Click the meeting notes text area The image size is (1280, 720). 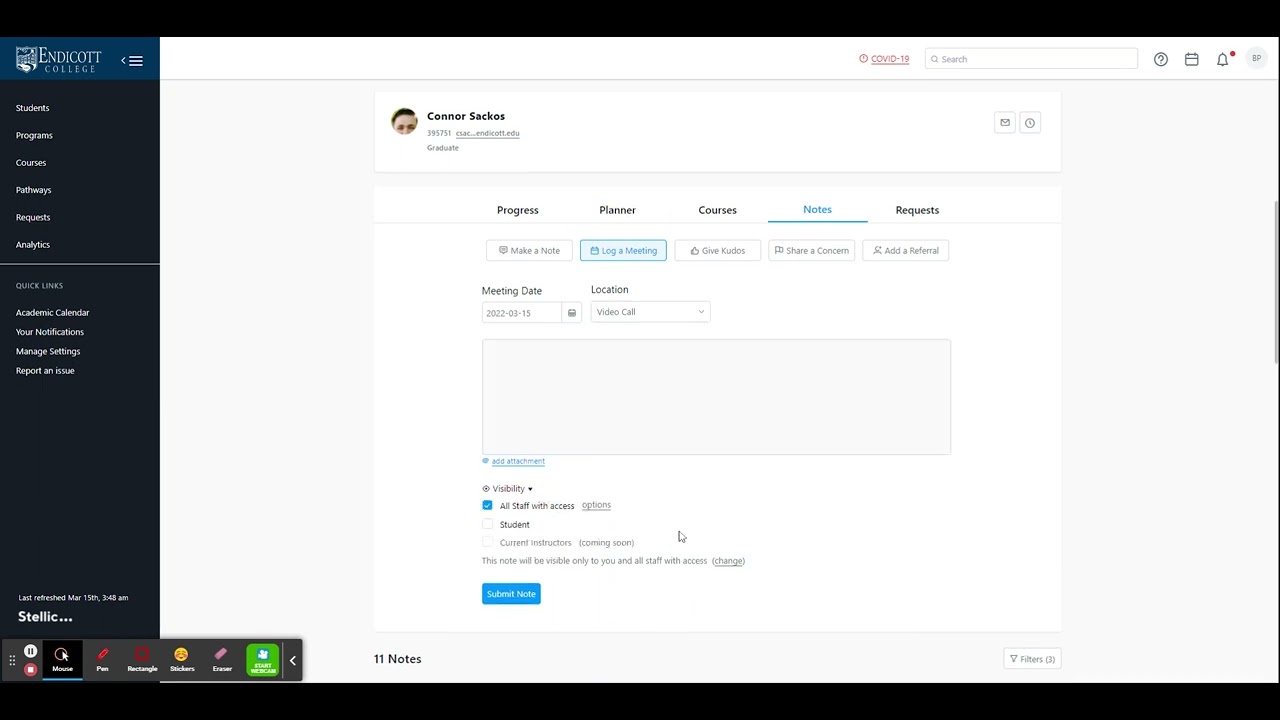716,397
